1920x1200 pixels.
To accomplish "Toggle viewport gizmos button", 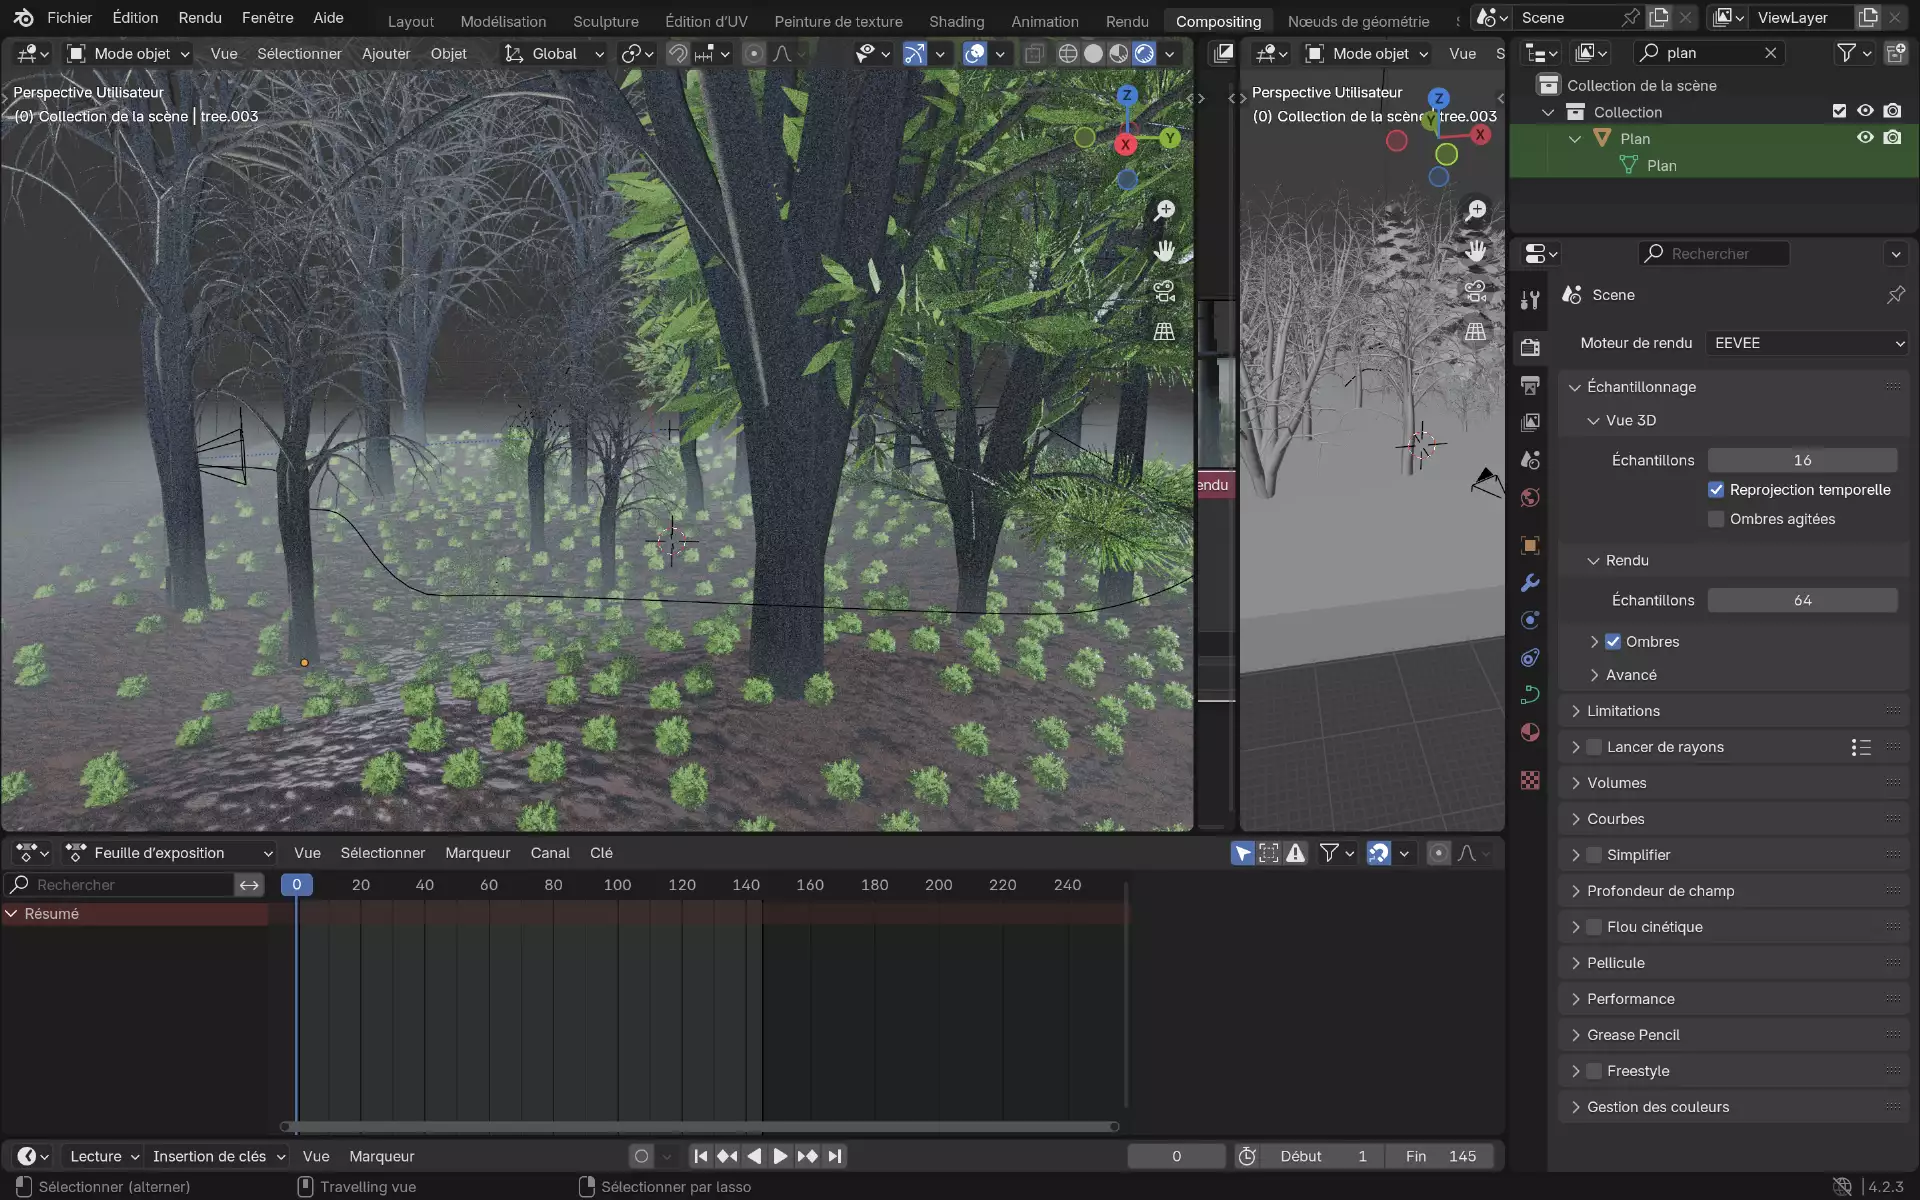I will click(914, 54).
